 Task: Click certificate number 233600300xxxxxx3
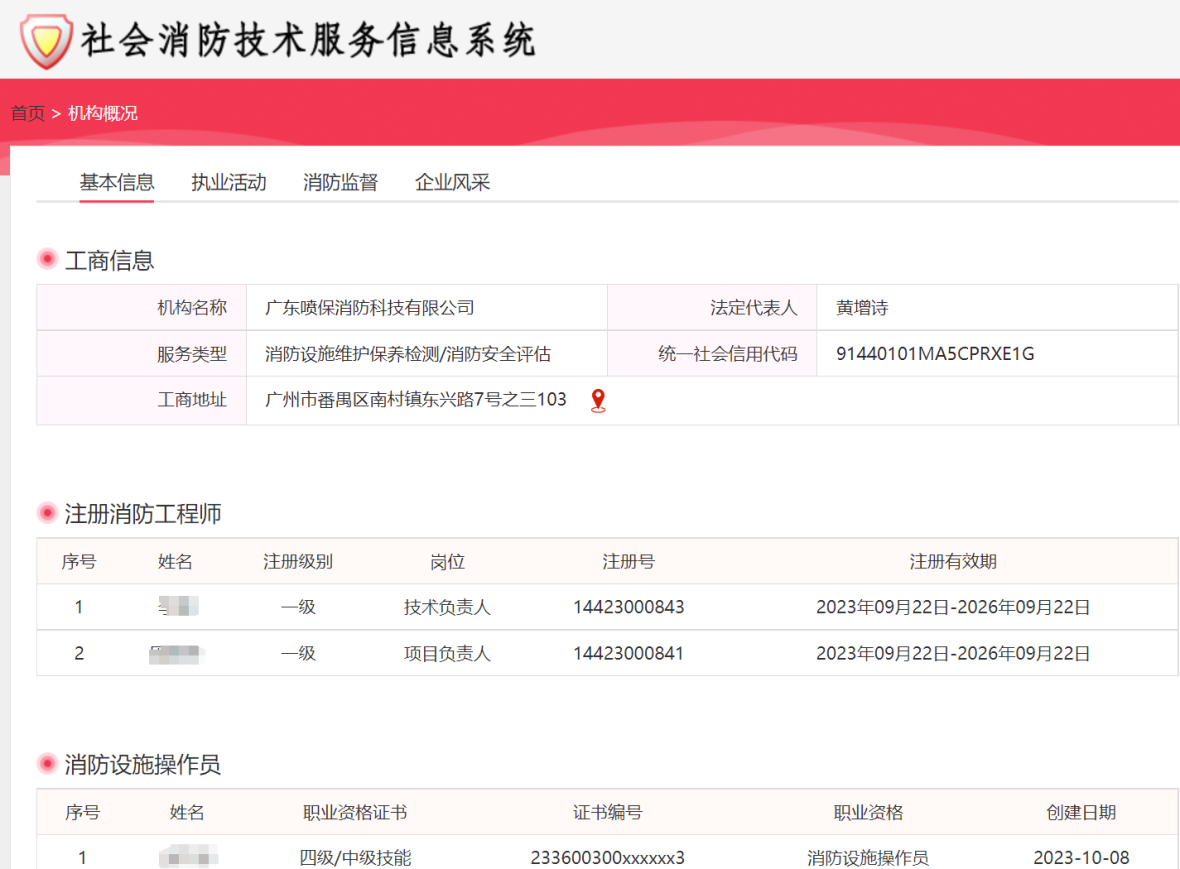click(x=607, y=858)
